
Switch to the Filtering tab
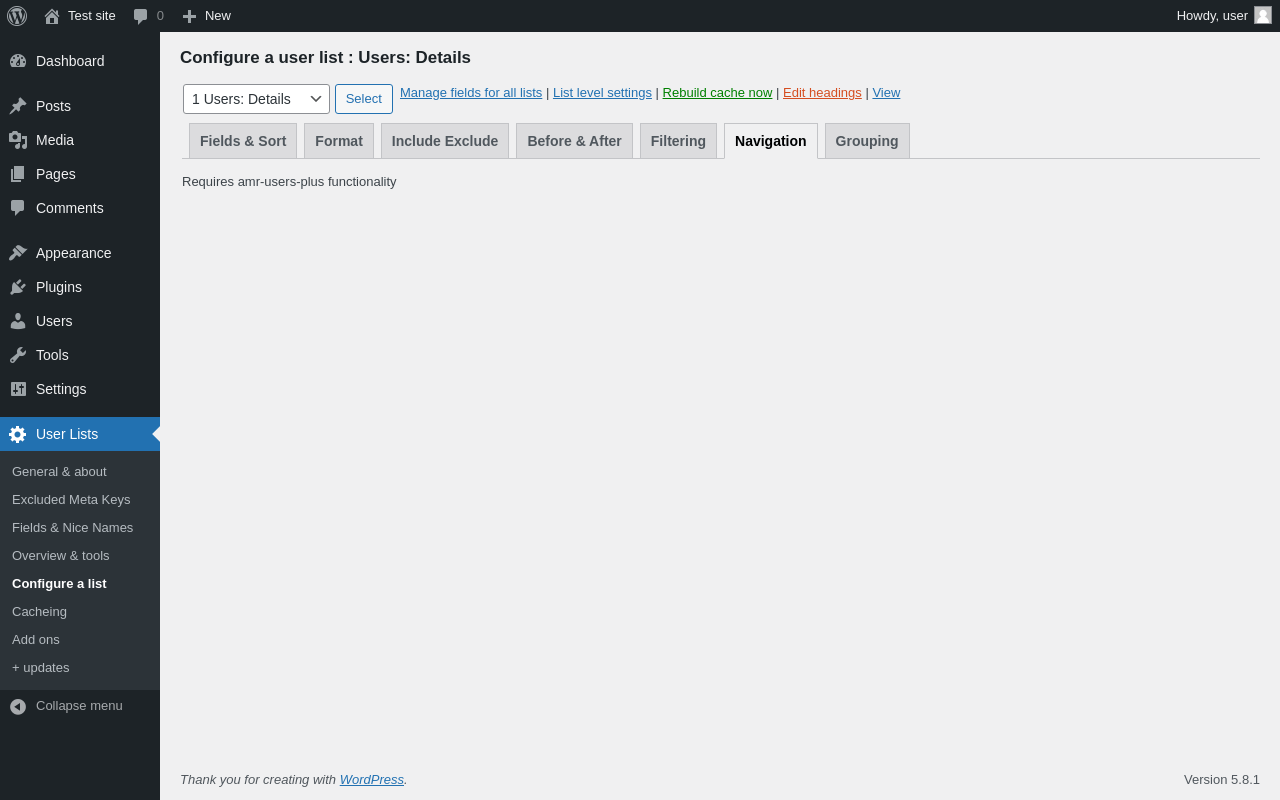coord(678,141)
